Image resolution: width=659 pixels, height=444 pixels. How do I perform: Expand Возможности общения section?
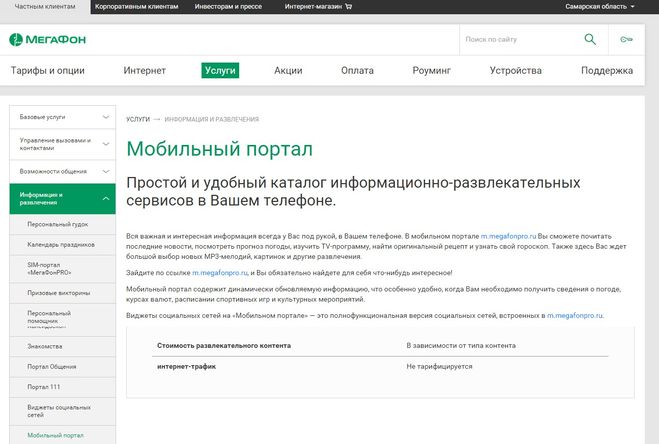point(62,172)
